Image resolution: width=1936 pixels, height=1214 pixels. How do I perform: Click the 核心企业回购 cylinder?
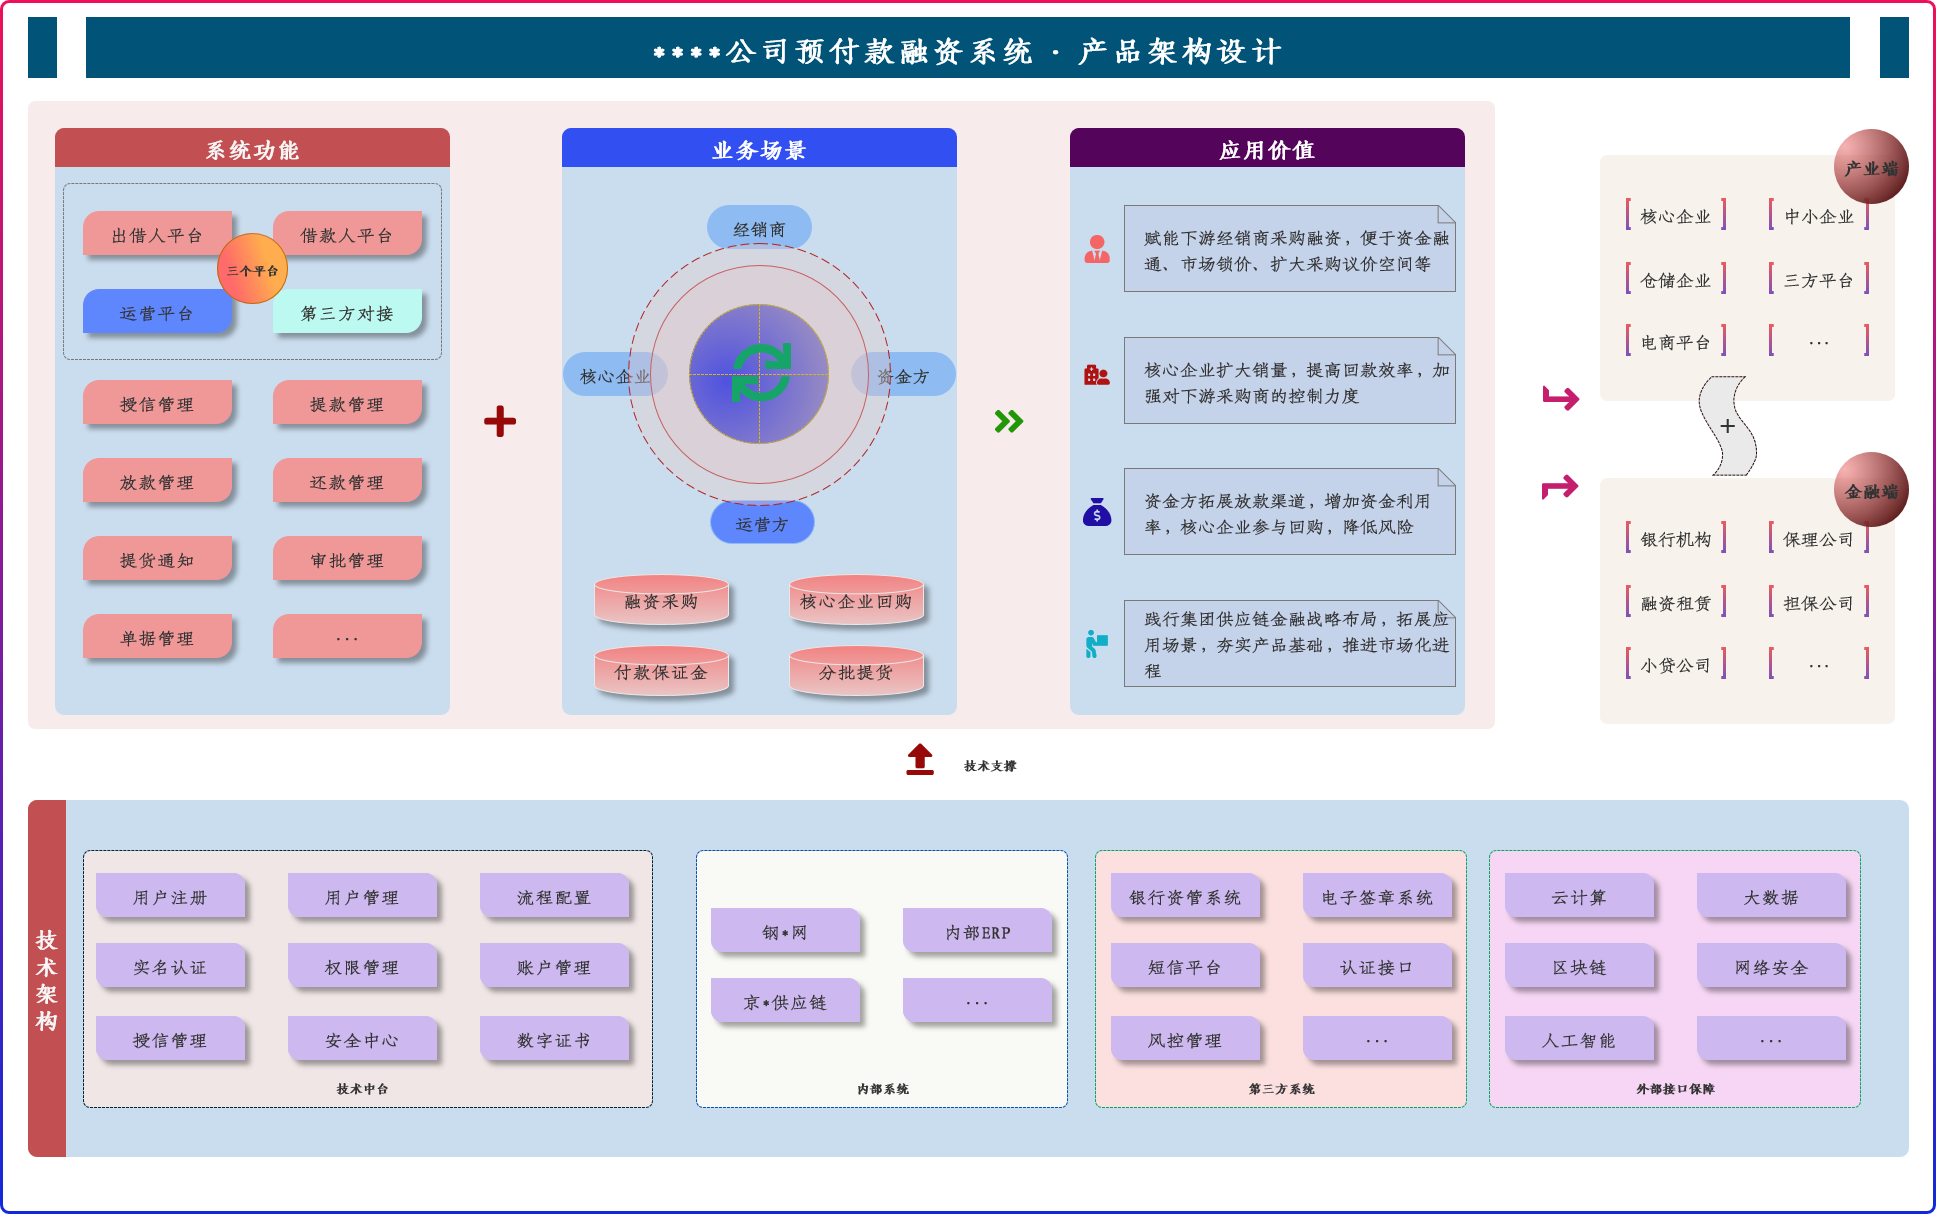pyautogui.click(x=856, y=600)
